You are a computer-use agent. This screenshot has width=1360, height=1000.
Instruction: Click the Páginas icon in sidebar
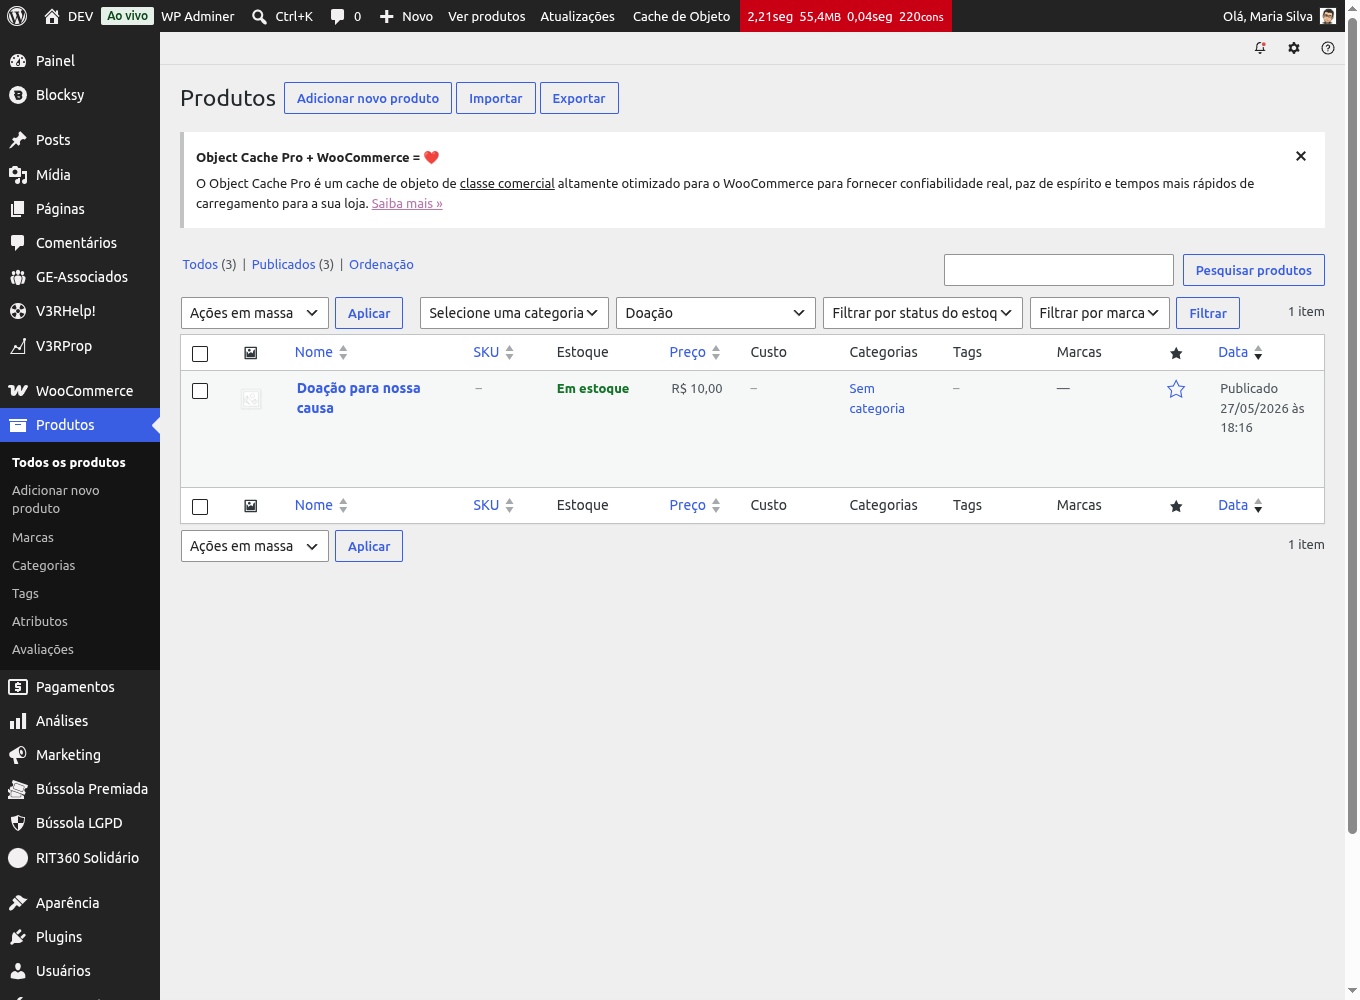tap(18, 209)
